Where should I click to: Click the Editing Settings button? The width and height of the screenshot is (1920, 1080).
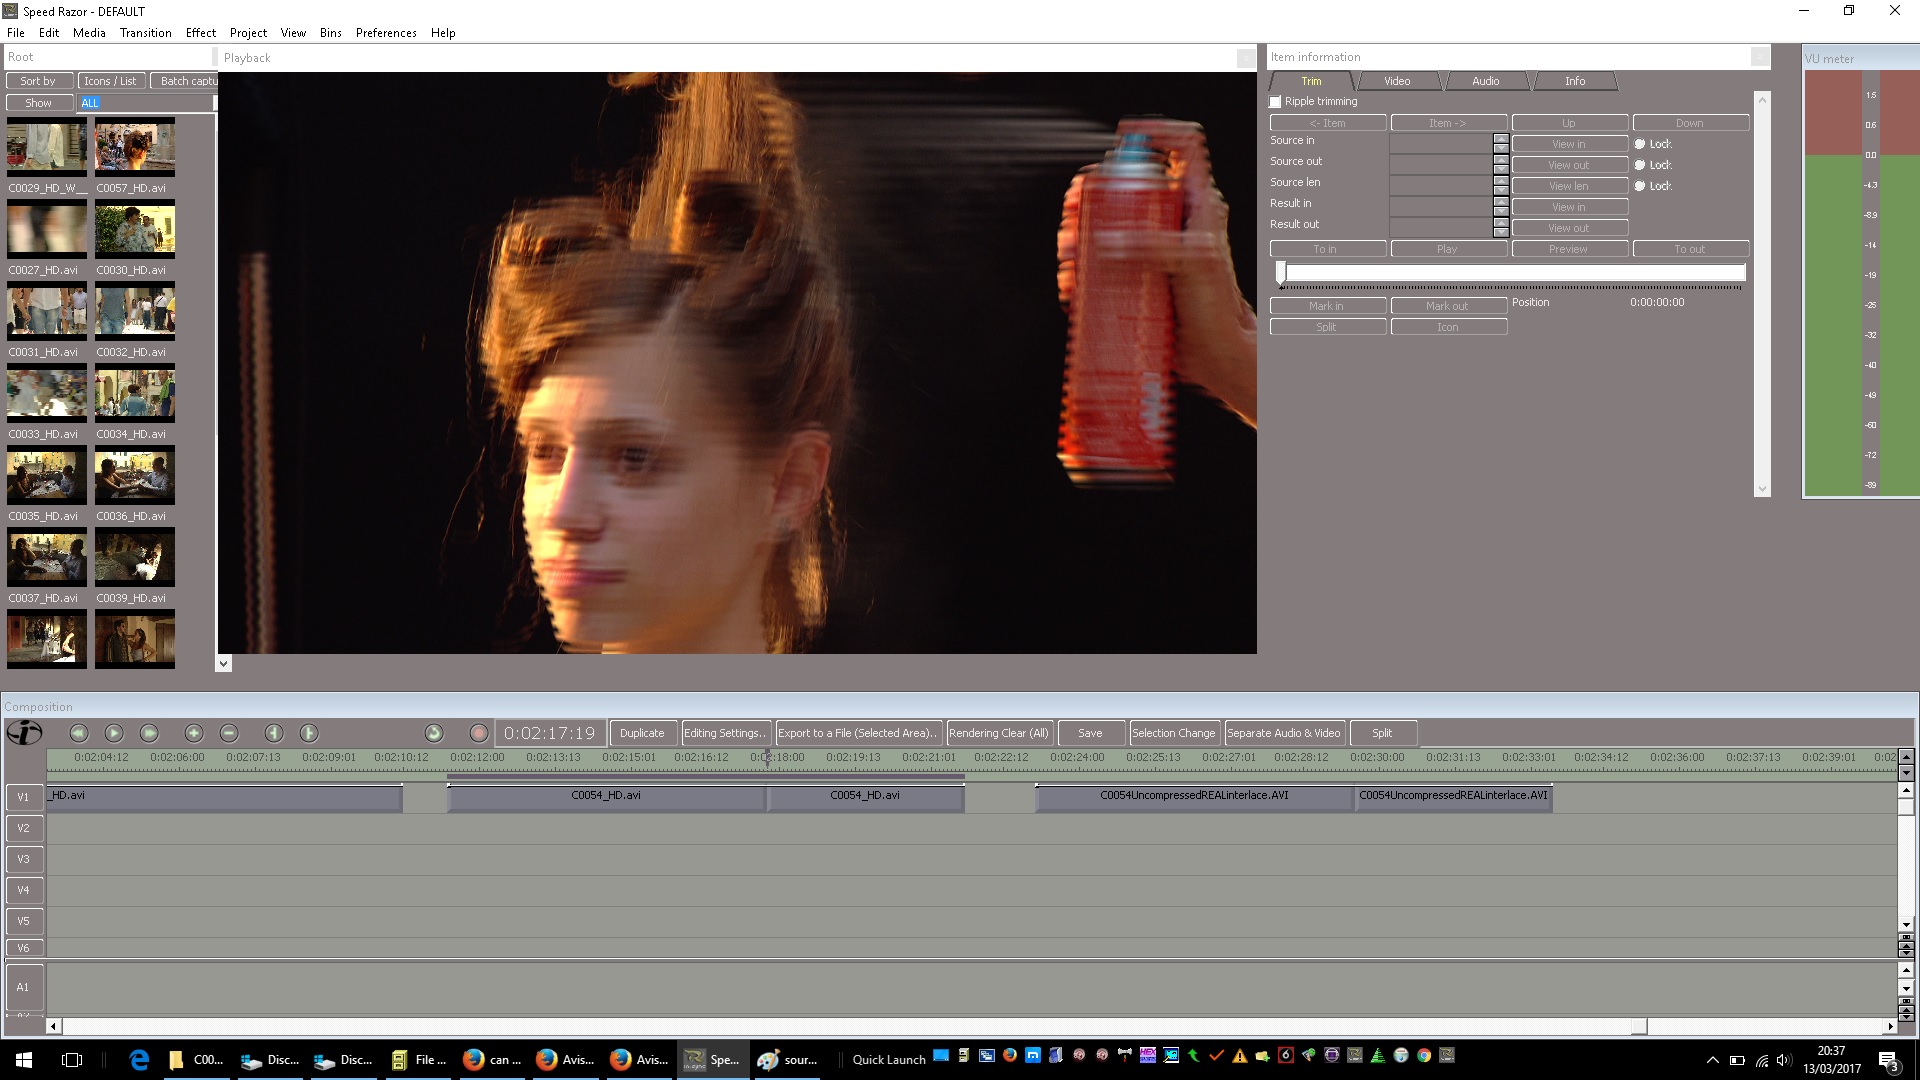(724, 733)
